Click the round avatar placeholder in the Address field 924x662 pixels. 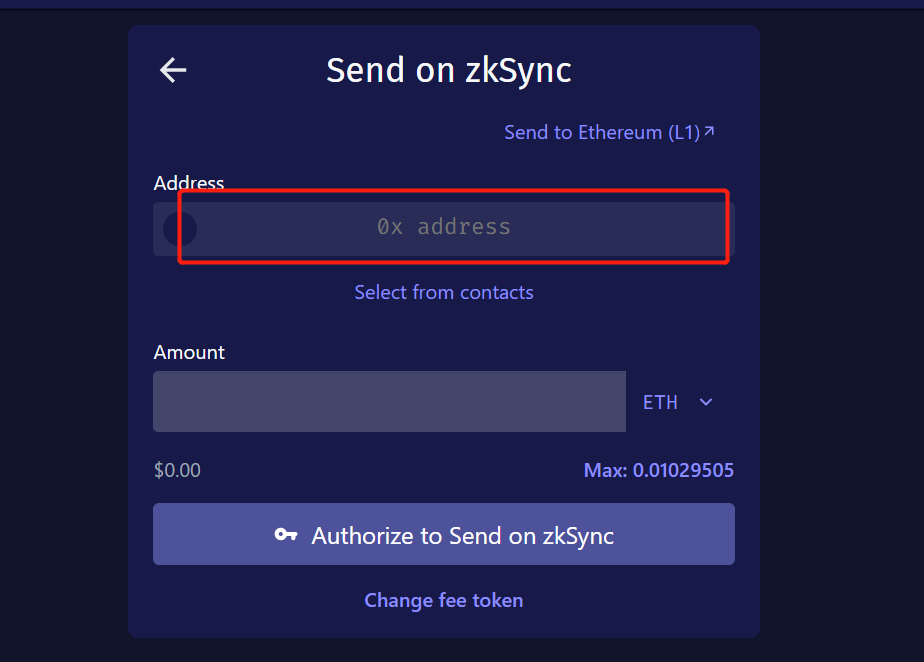point(180,229)
